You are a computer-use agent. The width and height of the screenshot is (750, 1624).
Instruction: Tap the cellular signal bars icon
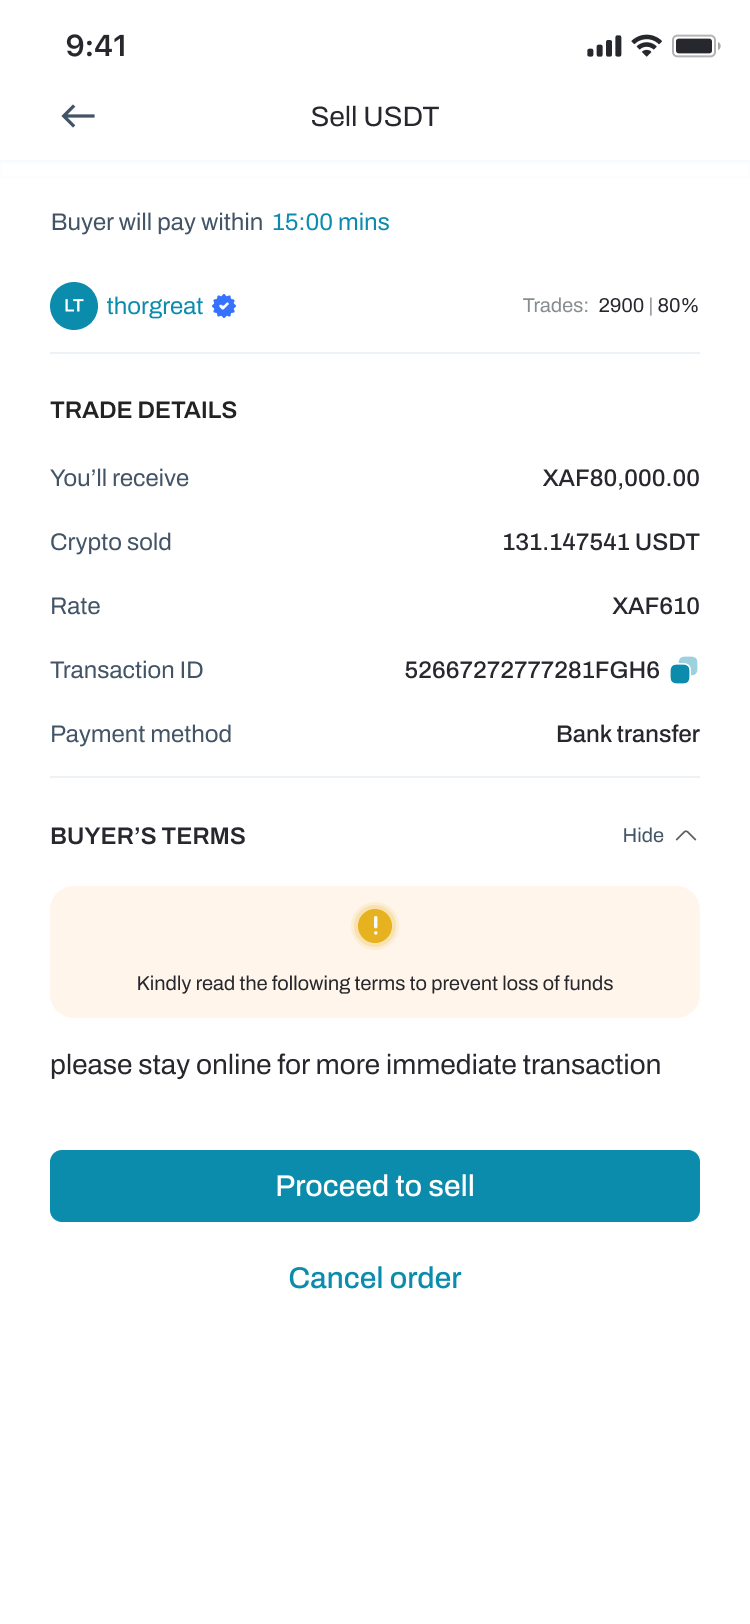(x=604, y=46)
